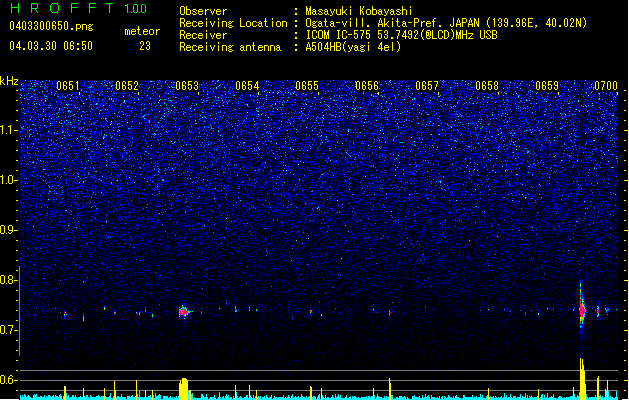Click the Receiving antenna label
The image size is (629, 400).
click(230, 47)
